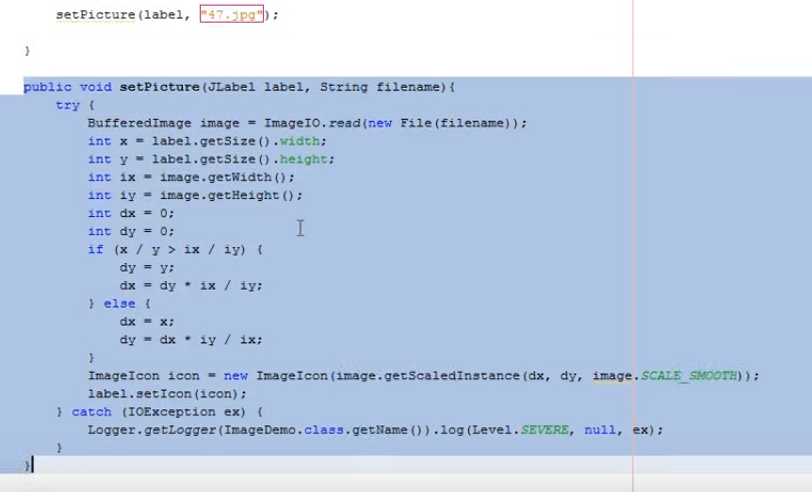Click the 'getScaledInstance' method call
Screen dimensions: 812x492
click(x=452, y=375)
